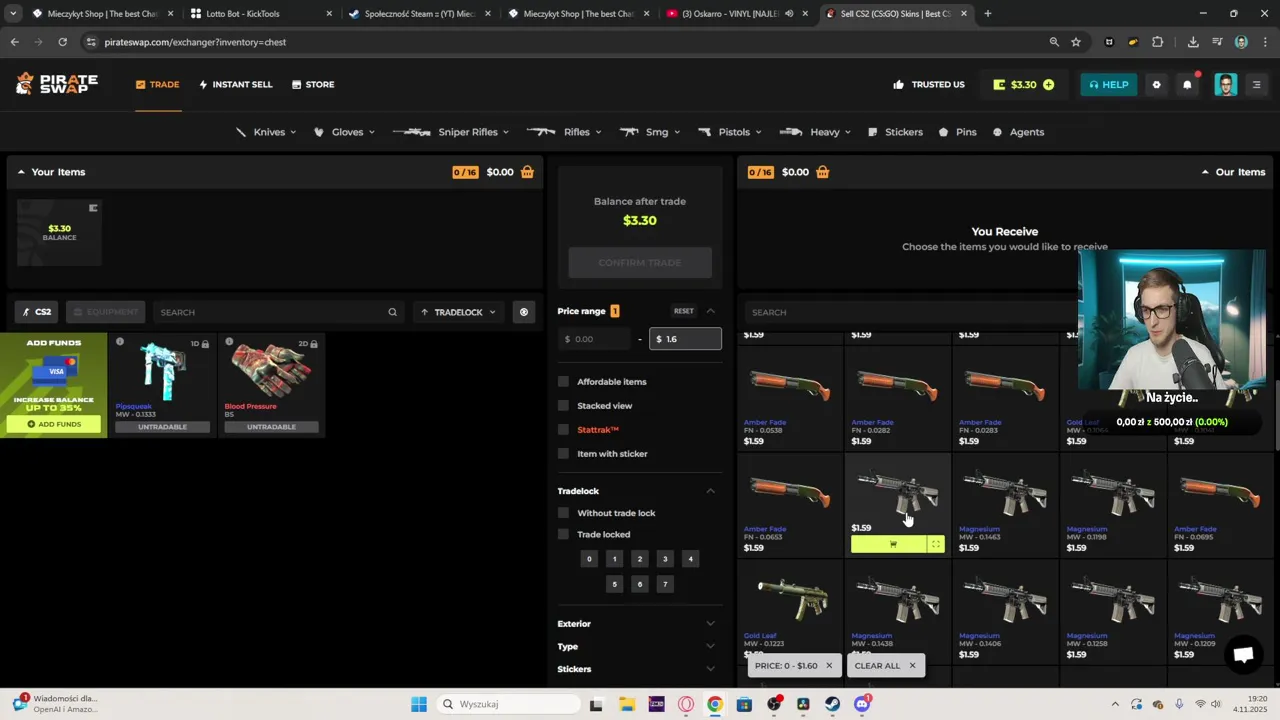Show info for the Pipsqueak item
The width and height of the screenshot is (1280, 720).
click(120, 342)
